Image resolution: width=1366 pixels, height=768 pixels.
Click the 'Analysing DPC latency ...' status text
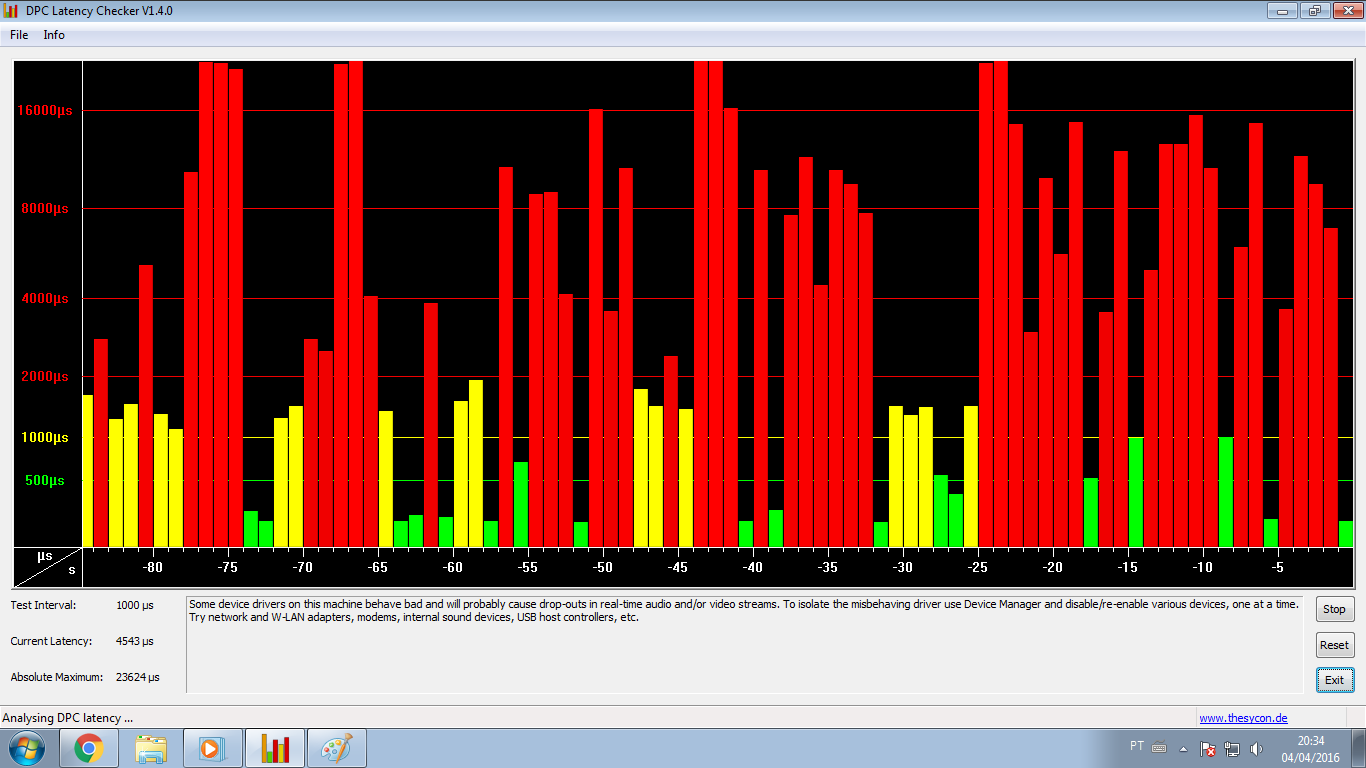(68, 718)
